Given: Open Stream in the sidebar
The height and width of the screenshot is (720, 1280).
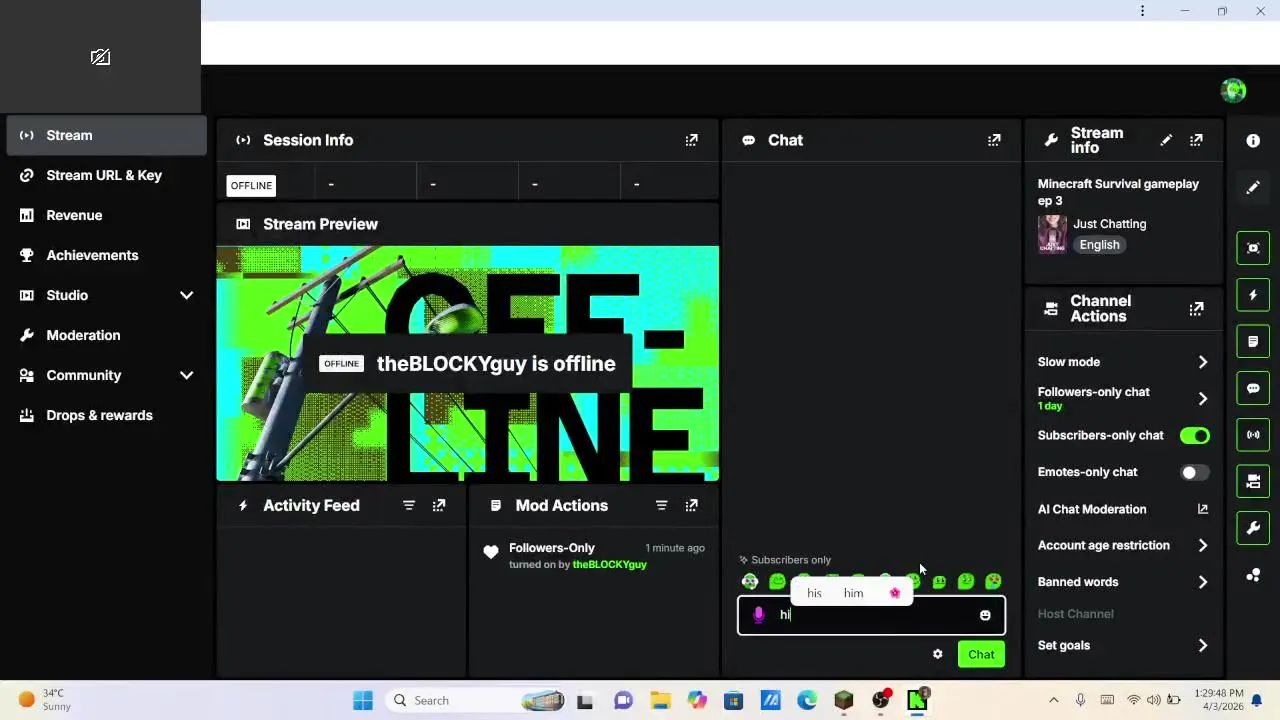Looking at the screenshot, I should [x=106, y=135].
